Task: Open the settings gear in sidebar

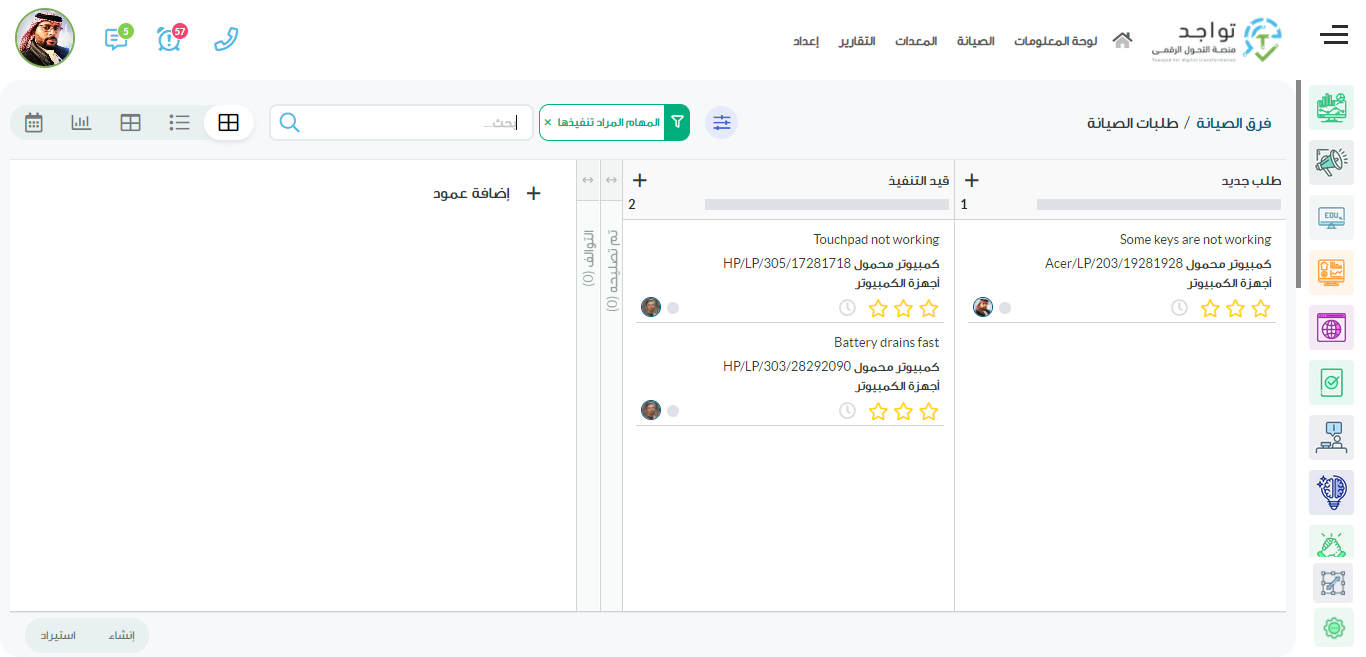Action: (1332, 627)
